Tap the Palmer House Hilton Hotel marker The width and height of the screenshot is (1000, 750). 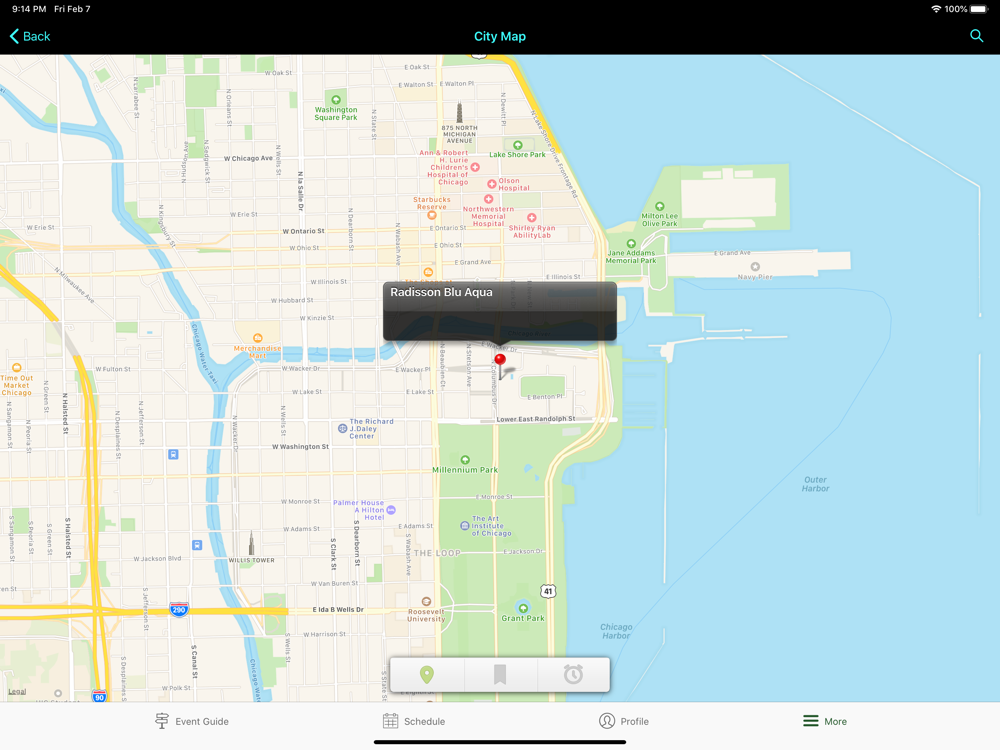point(391,510)
